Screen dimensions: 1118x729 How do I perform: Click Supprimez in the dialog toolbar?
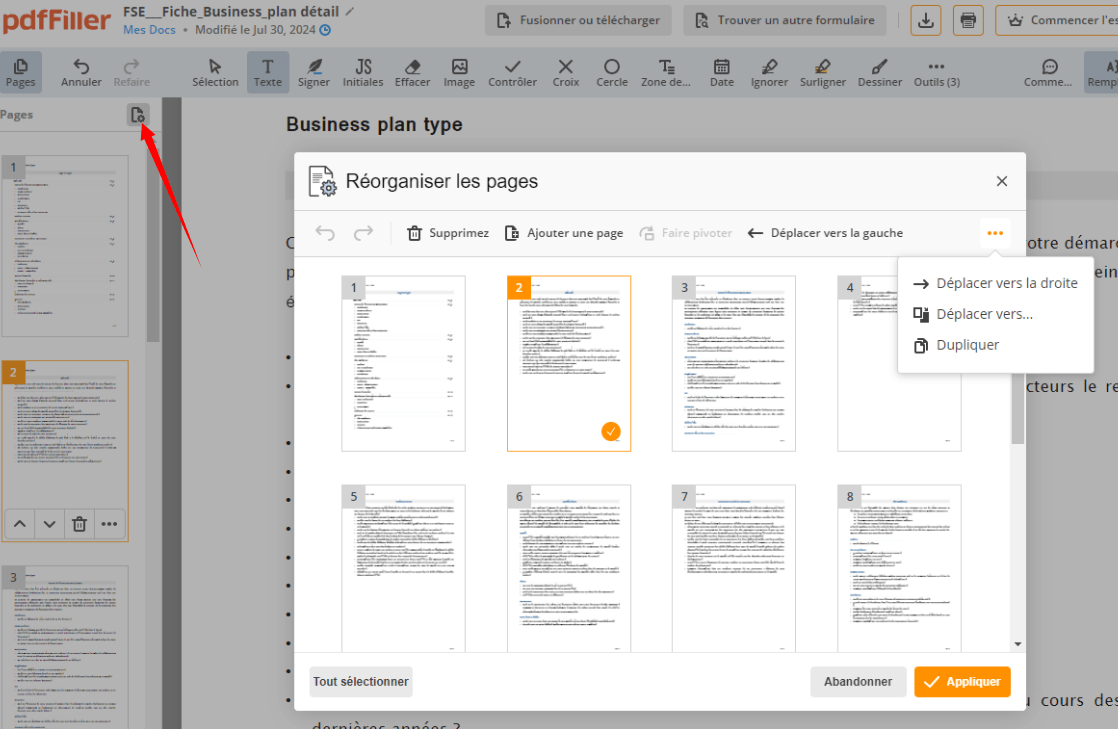[448, 233]
